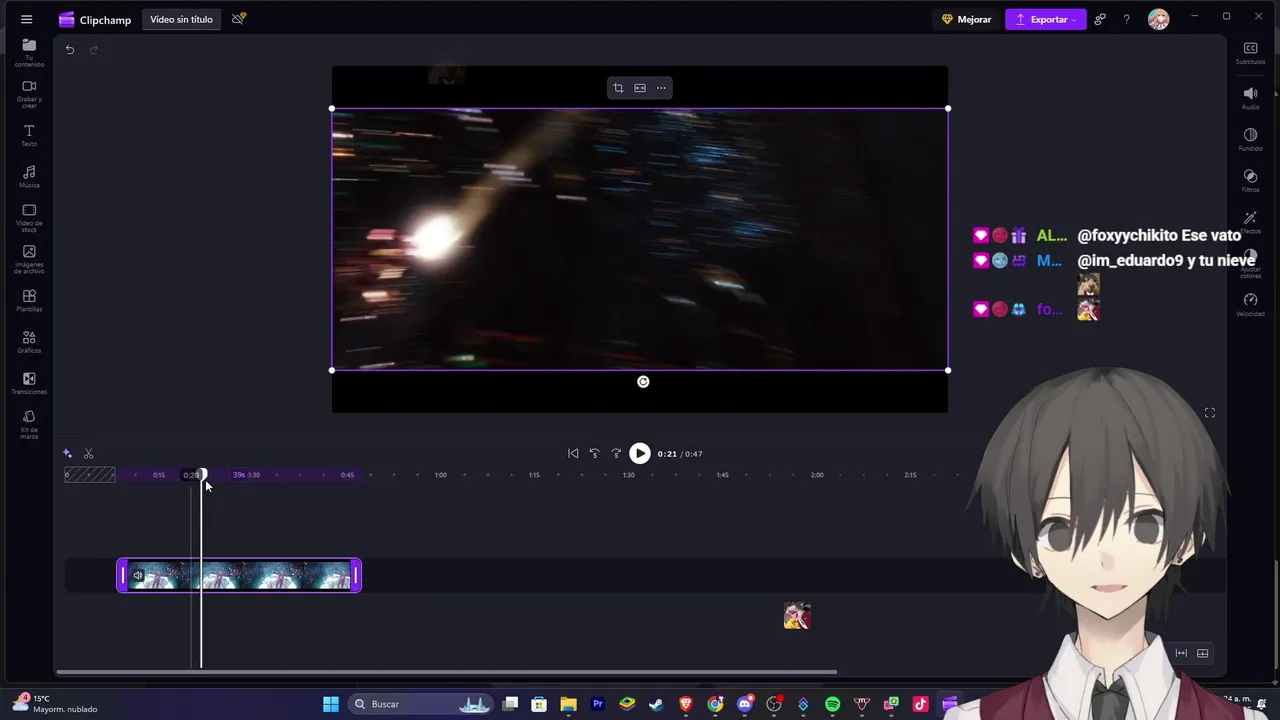Image resolution: width=1280 pixels, height=720 pixels.
Task: Click the horizontal timeline scrollbar
Action: click(x=446, y=672)
